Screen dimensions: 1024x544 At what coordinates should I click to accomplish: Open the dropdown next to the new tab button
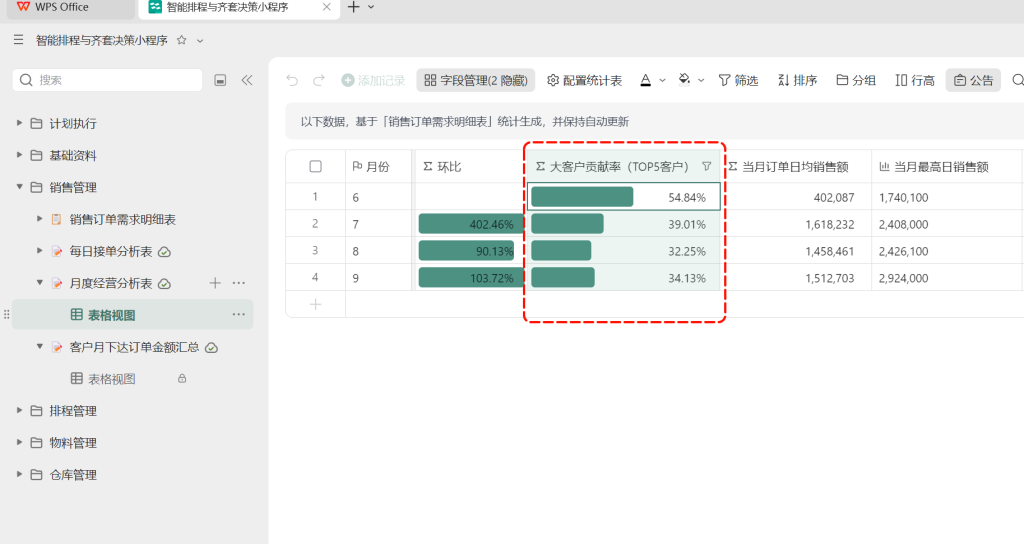[371, 7]
